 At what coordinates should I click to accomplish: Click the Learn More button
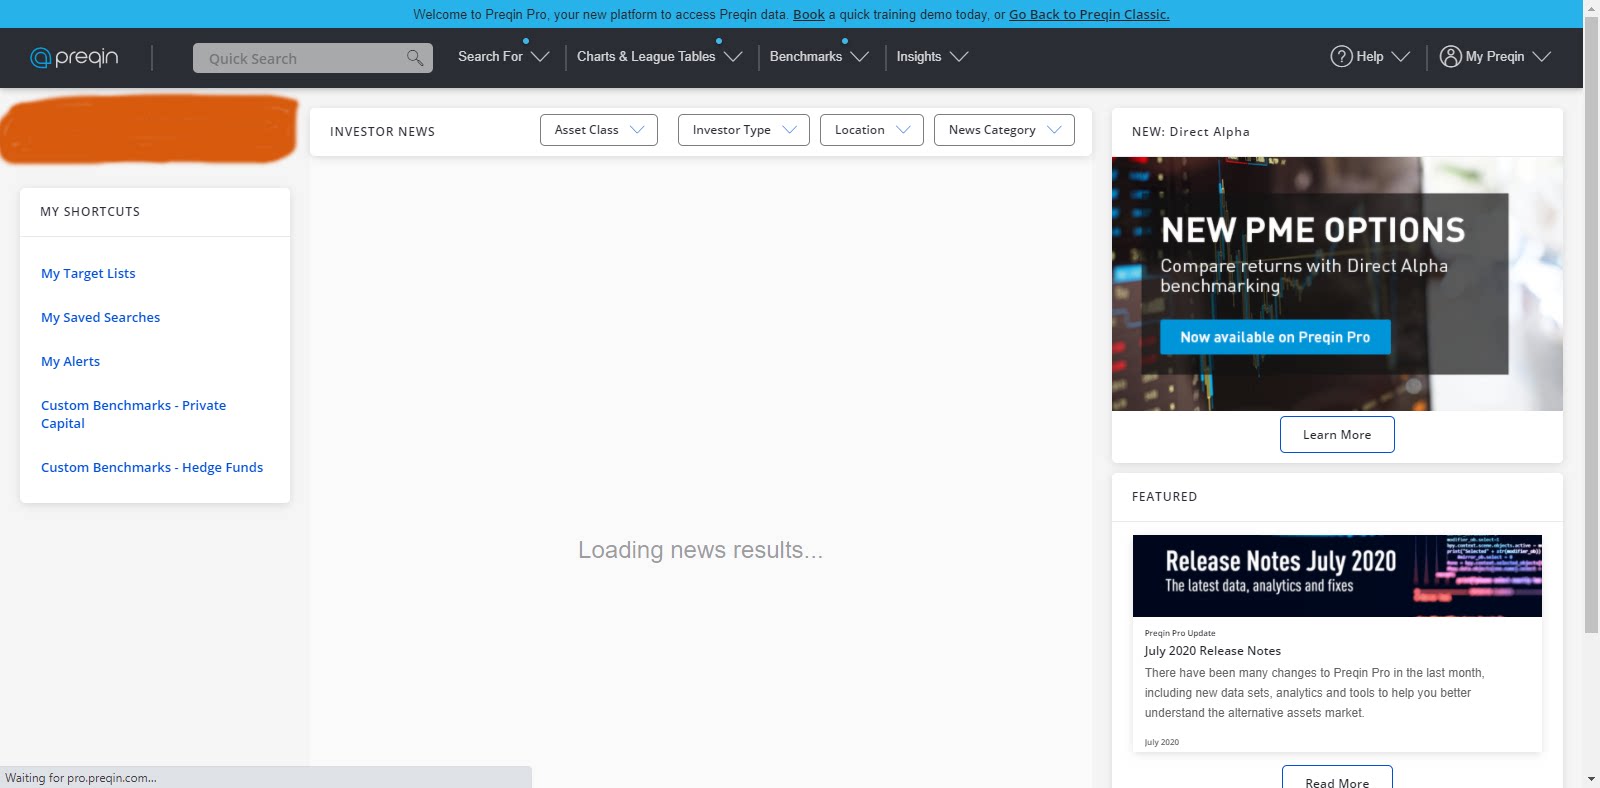tap(1337, 434)
